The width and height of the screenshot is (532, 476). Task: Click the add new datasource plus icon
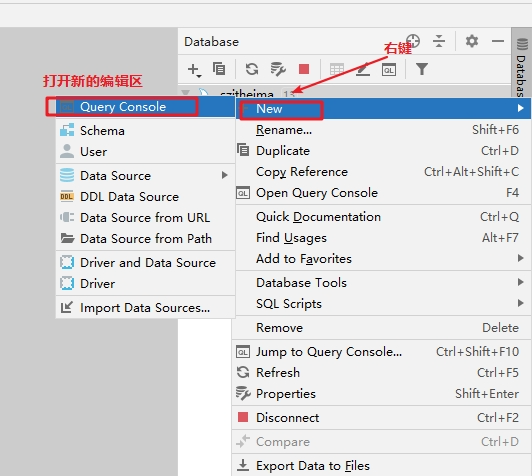click(x=194, y=70)
